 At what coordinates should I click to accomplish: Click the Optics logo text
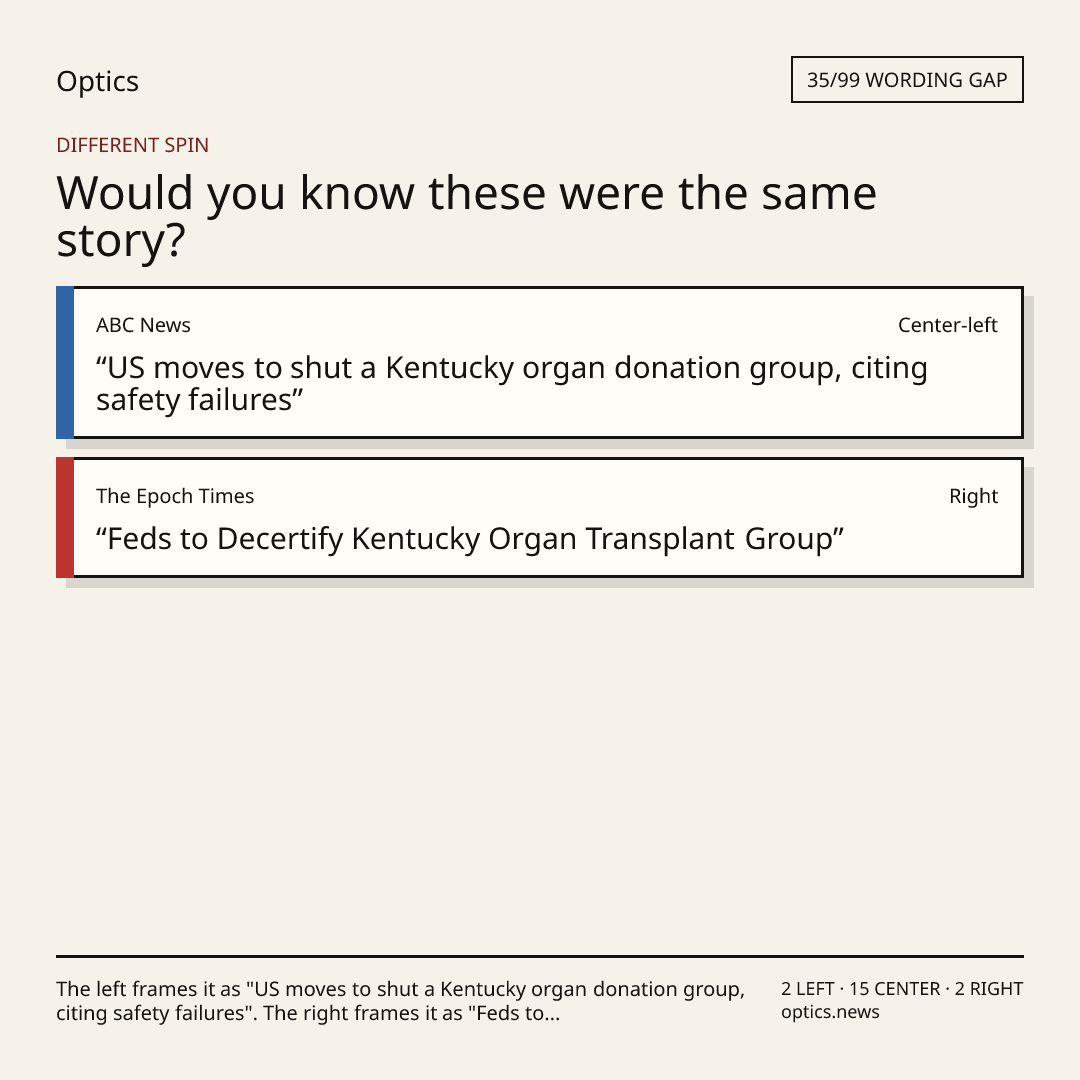97,81
